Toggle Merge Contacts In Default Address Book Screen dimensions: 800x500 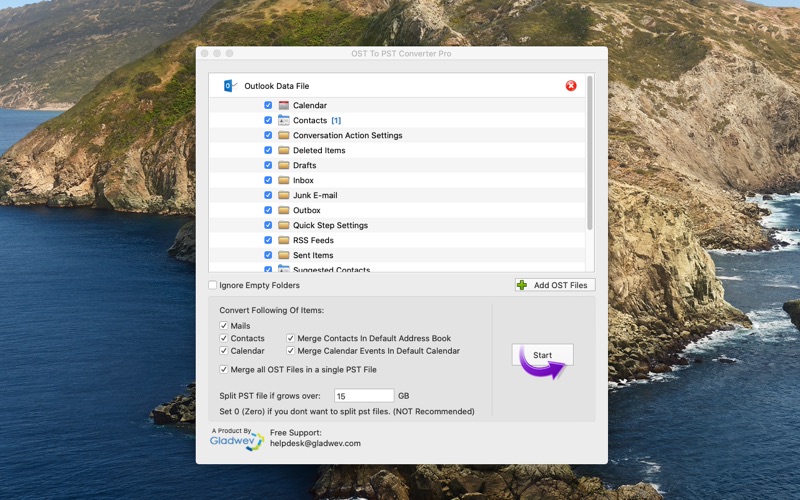coord(290,338)
